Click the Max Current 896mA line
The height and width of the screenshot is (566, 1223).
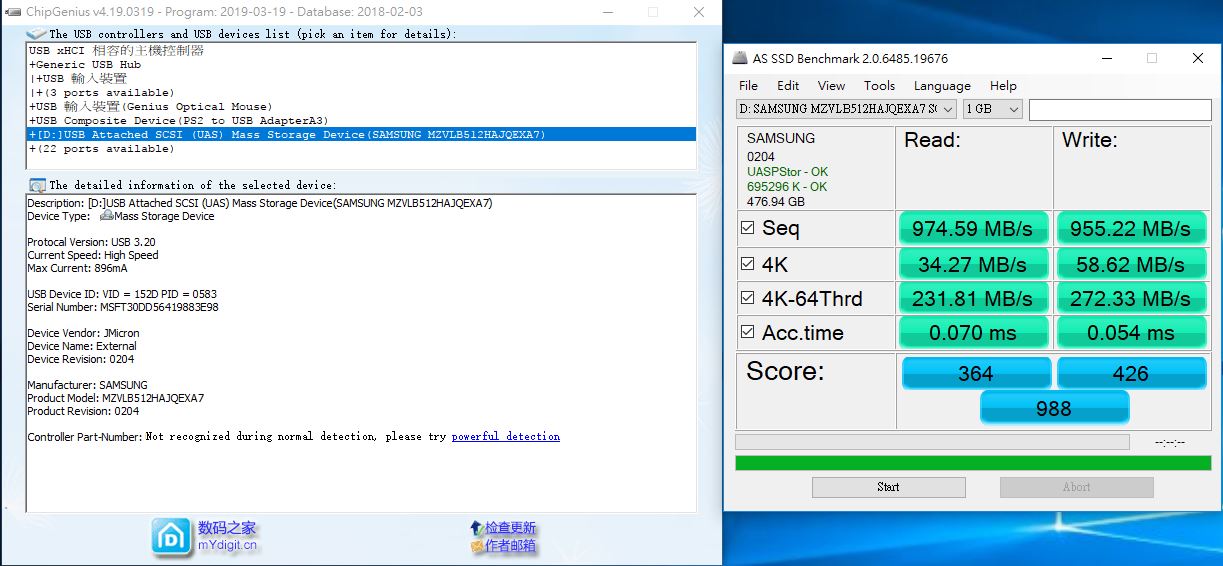[77, 268]
